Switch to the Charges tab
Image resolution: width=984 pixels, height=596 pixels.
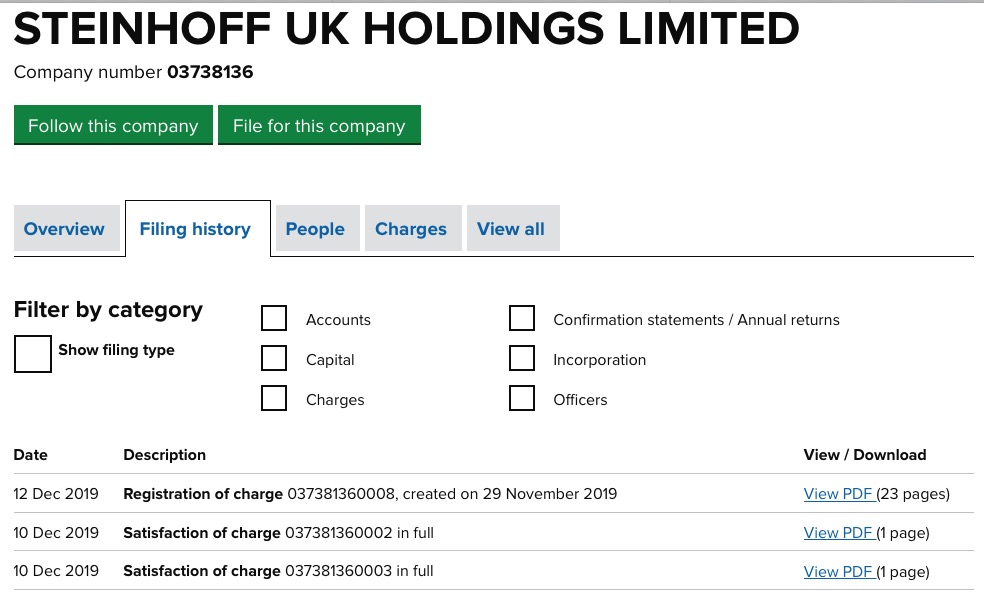(411, 228)
